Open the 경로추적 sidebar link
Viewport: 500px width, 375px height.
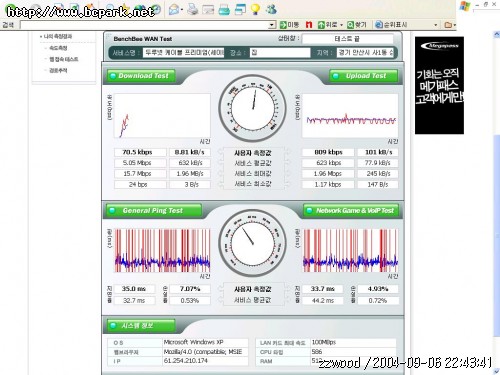[x=58, y=70]
